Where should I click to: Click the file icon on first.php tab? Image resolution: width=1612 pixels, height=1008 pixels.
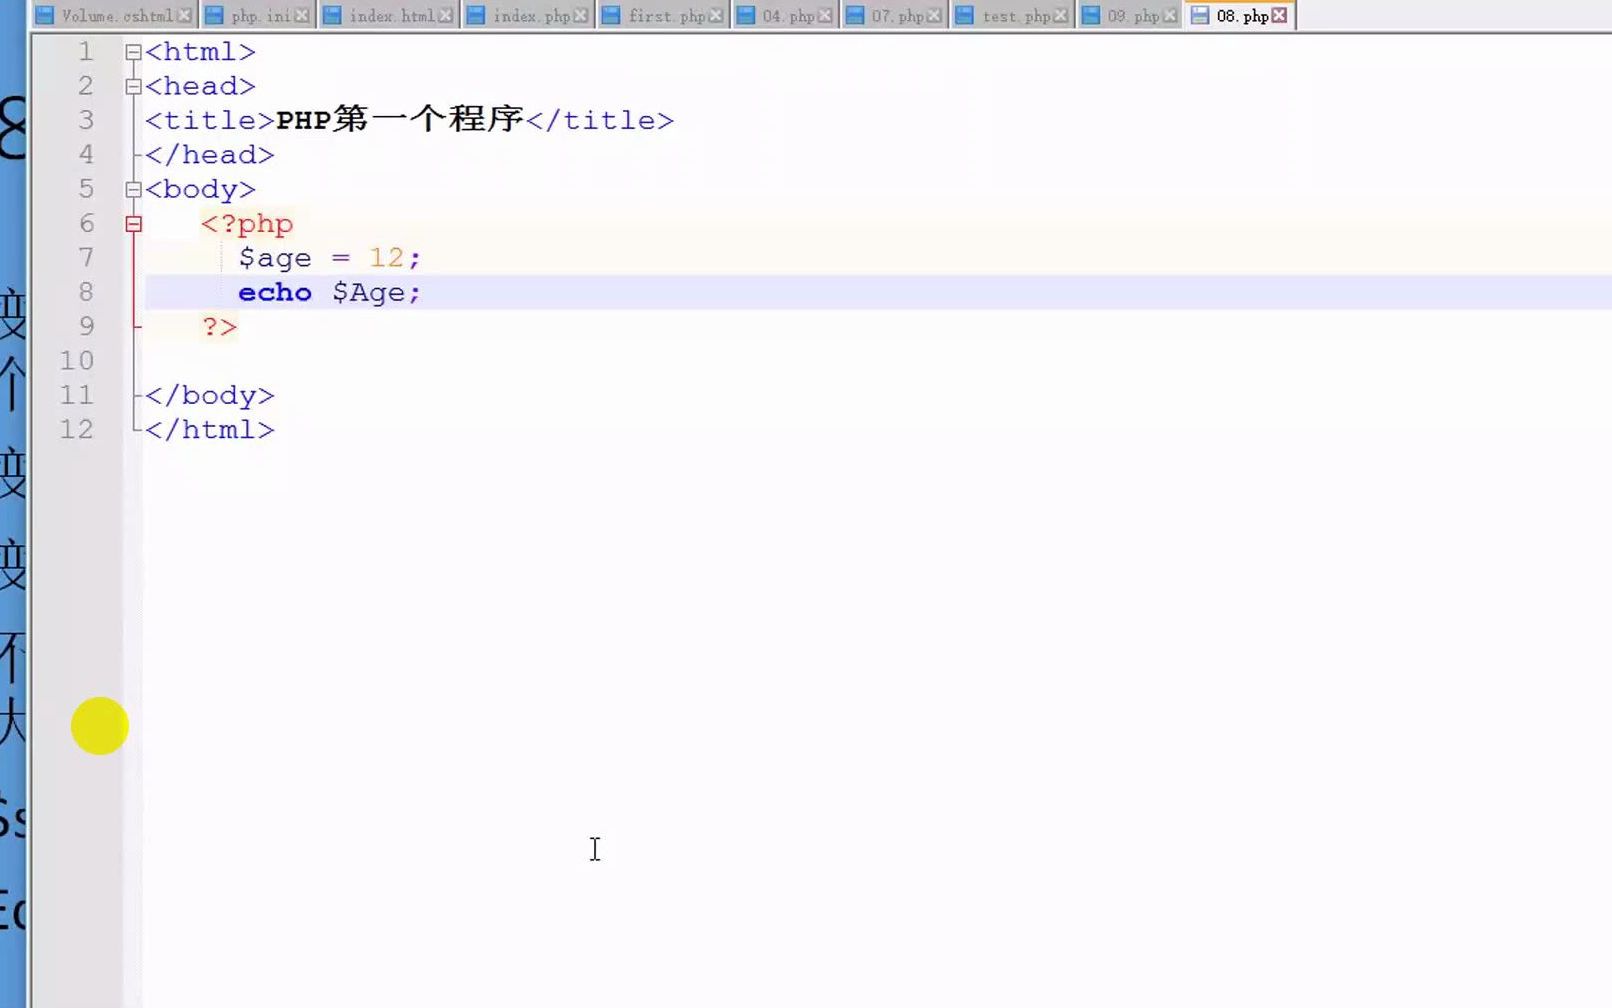pyautogui.click(x=611, y=16)
